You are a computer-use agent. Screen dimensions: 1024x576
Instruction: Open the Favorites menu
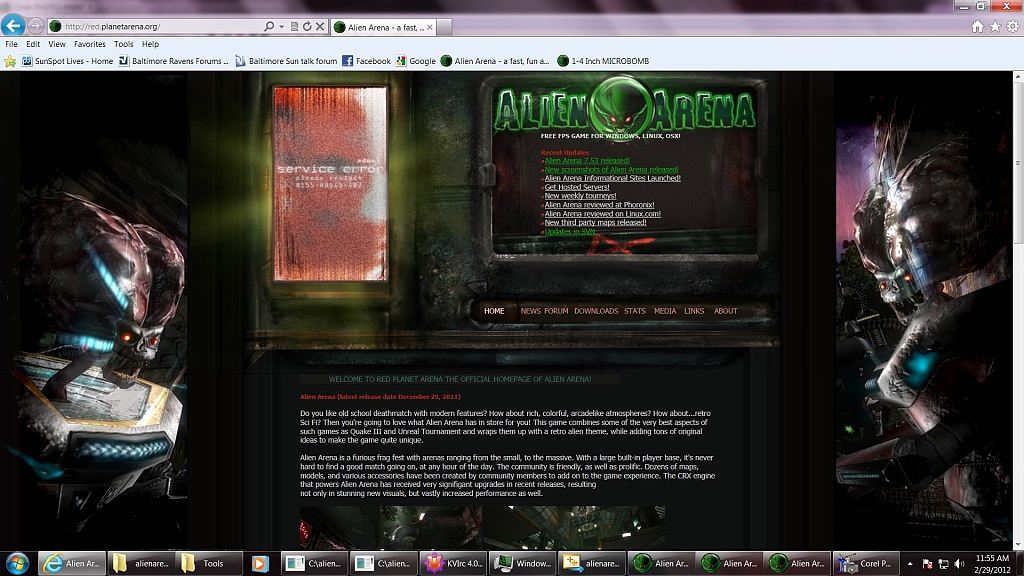click(89, 44)
